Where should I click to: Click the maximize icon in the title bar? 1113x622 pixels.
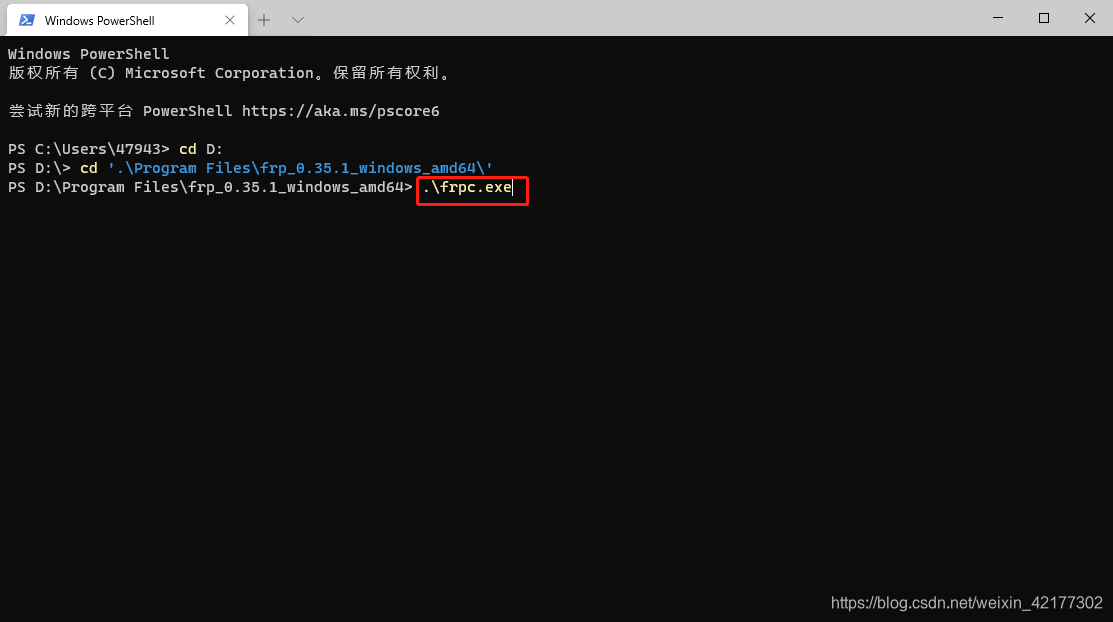pyautogui.click(x=1043, y=18)
